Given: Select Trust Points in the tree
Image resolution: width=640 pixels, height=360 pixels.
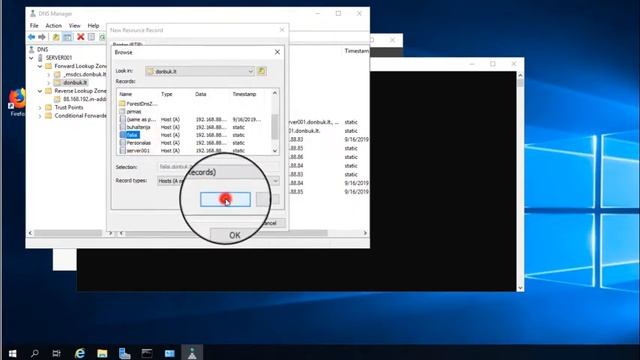Looking at the screenshot, I should [x=69, y=108].
